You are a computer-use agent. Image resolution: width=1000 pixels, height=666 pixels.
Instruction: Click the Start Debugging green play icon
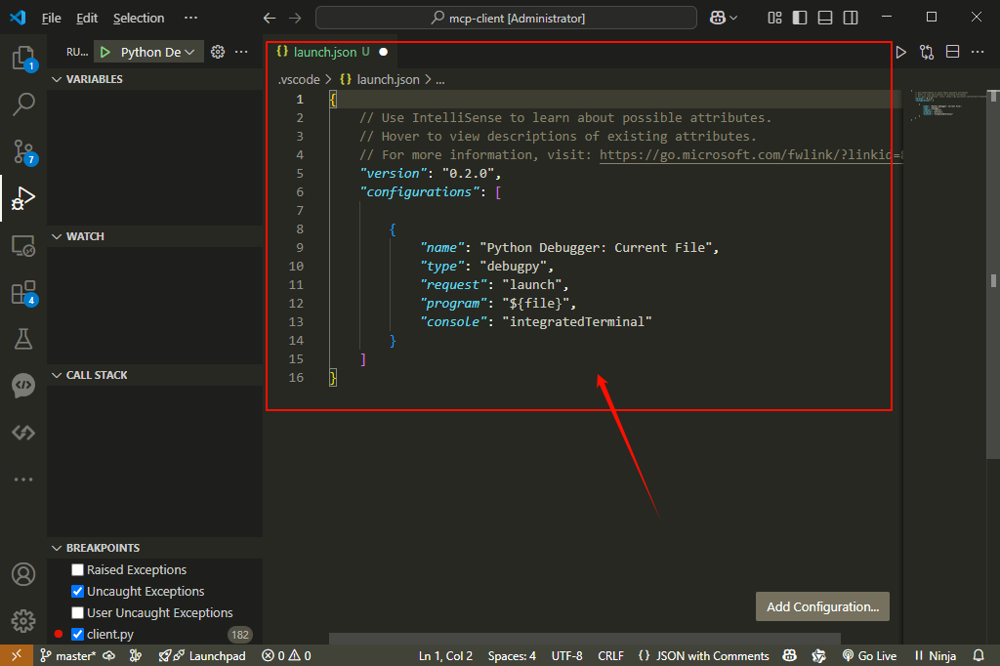pos(105,52)
